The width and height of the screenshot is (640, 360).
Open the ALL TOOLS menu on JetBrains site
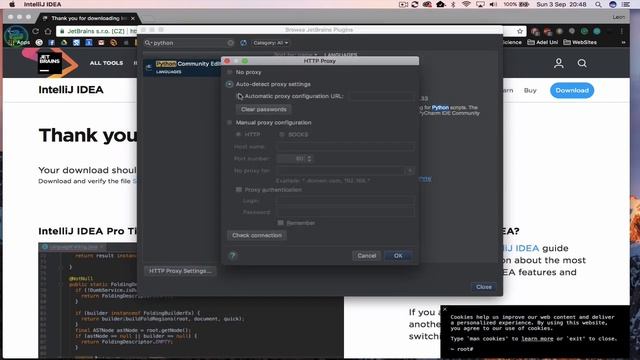pyautogui.click(x=106, y=63)
